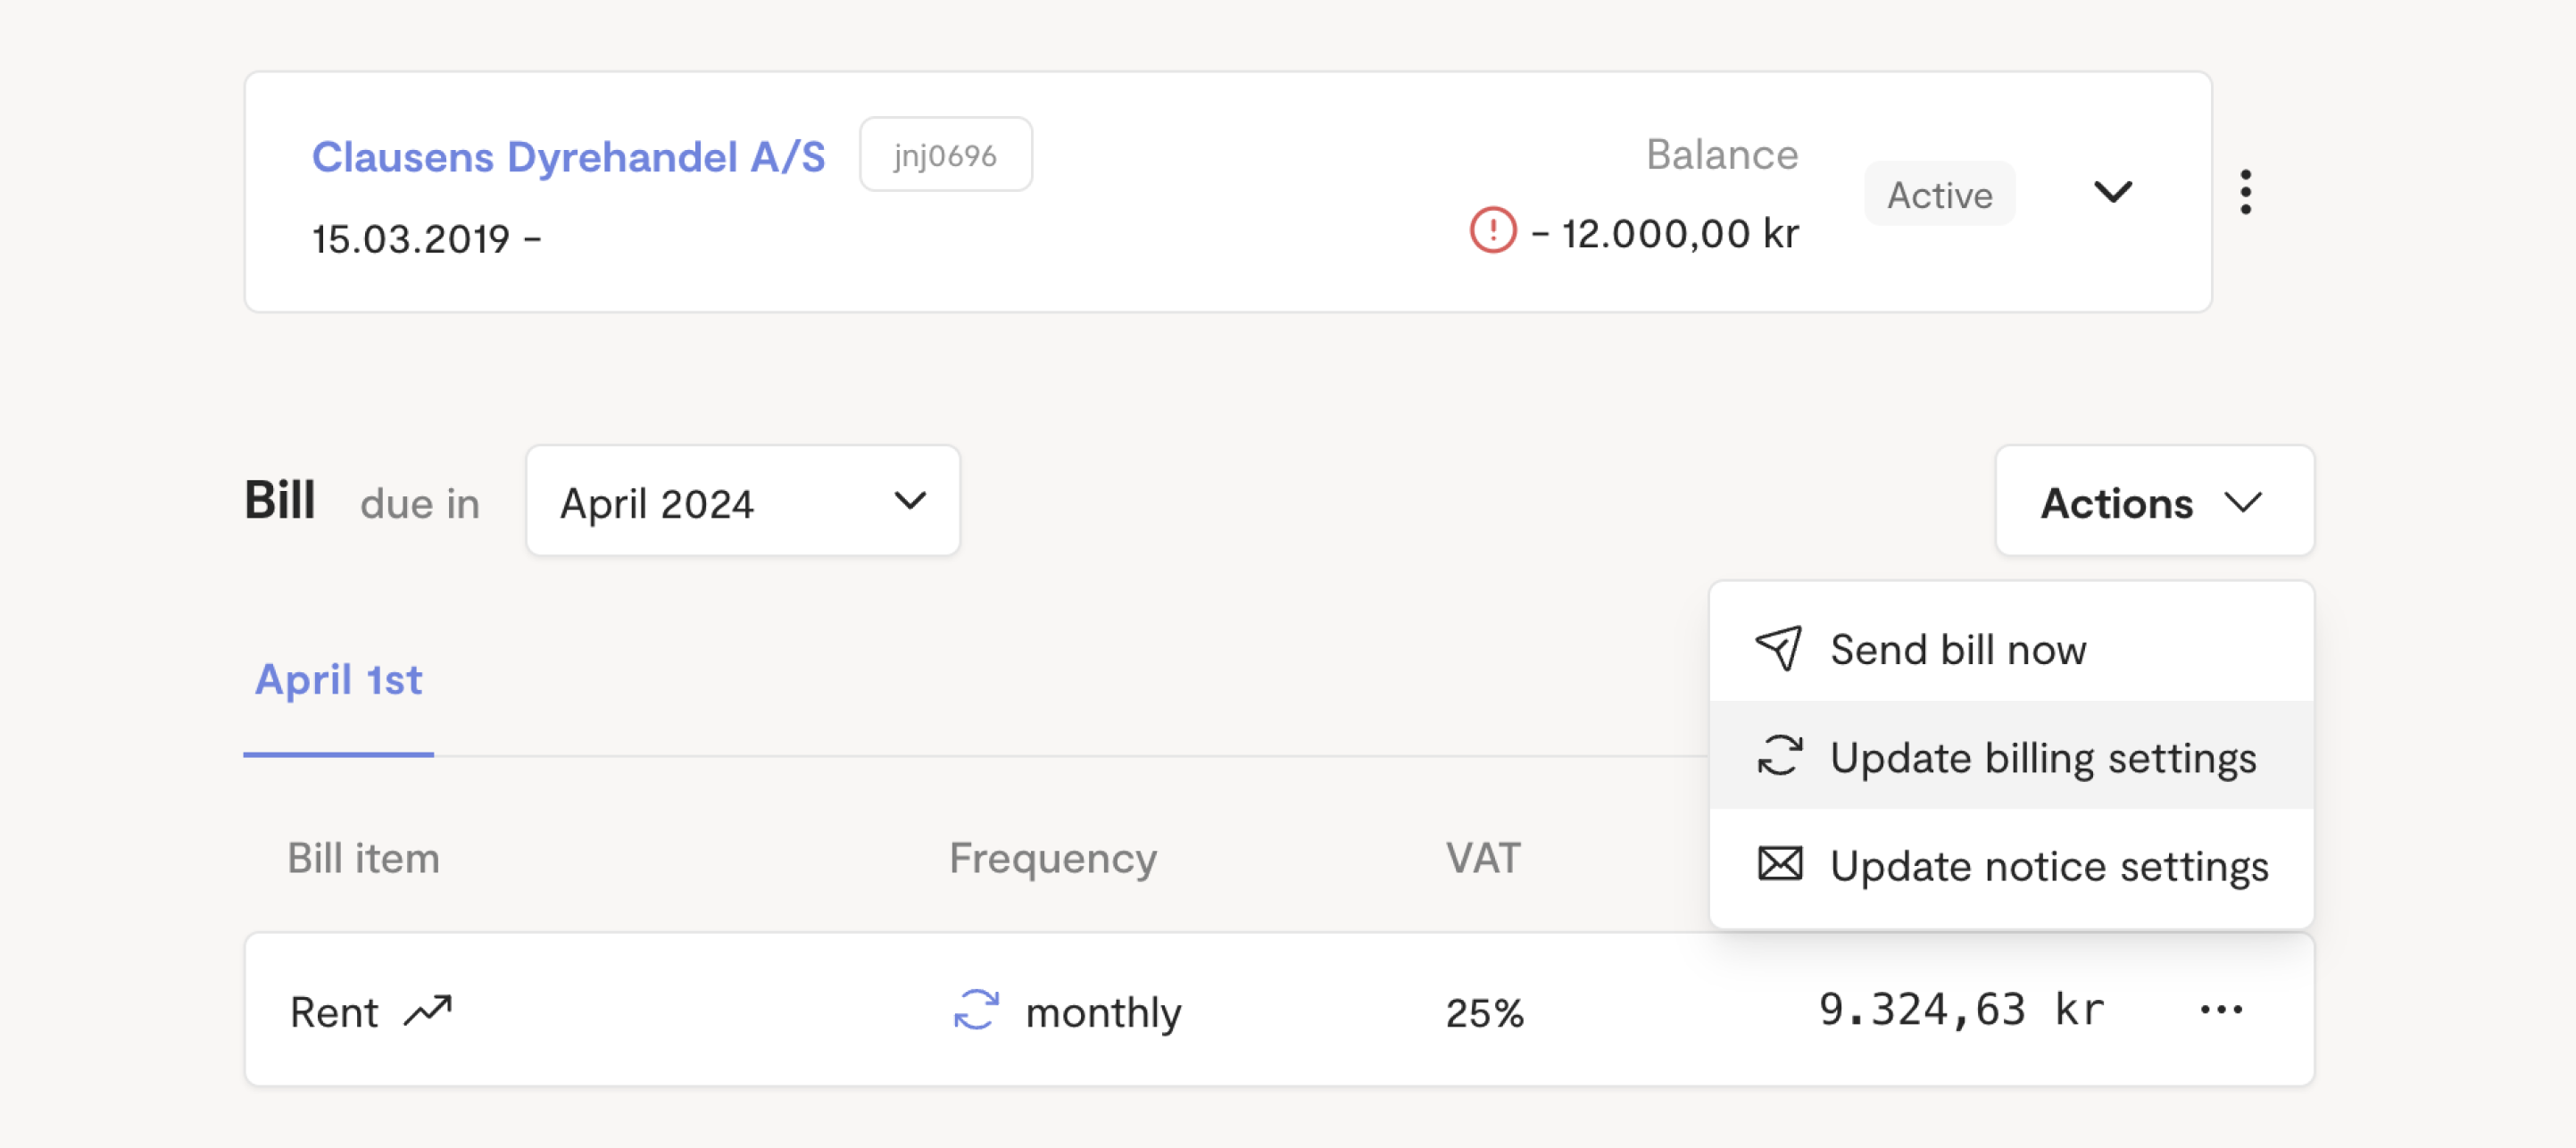
Task: Click the 9.324,63 kr amount
Action: pyautogui.click(x=1961, y=1010)
